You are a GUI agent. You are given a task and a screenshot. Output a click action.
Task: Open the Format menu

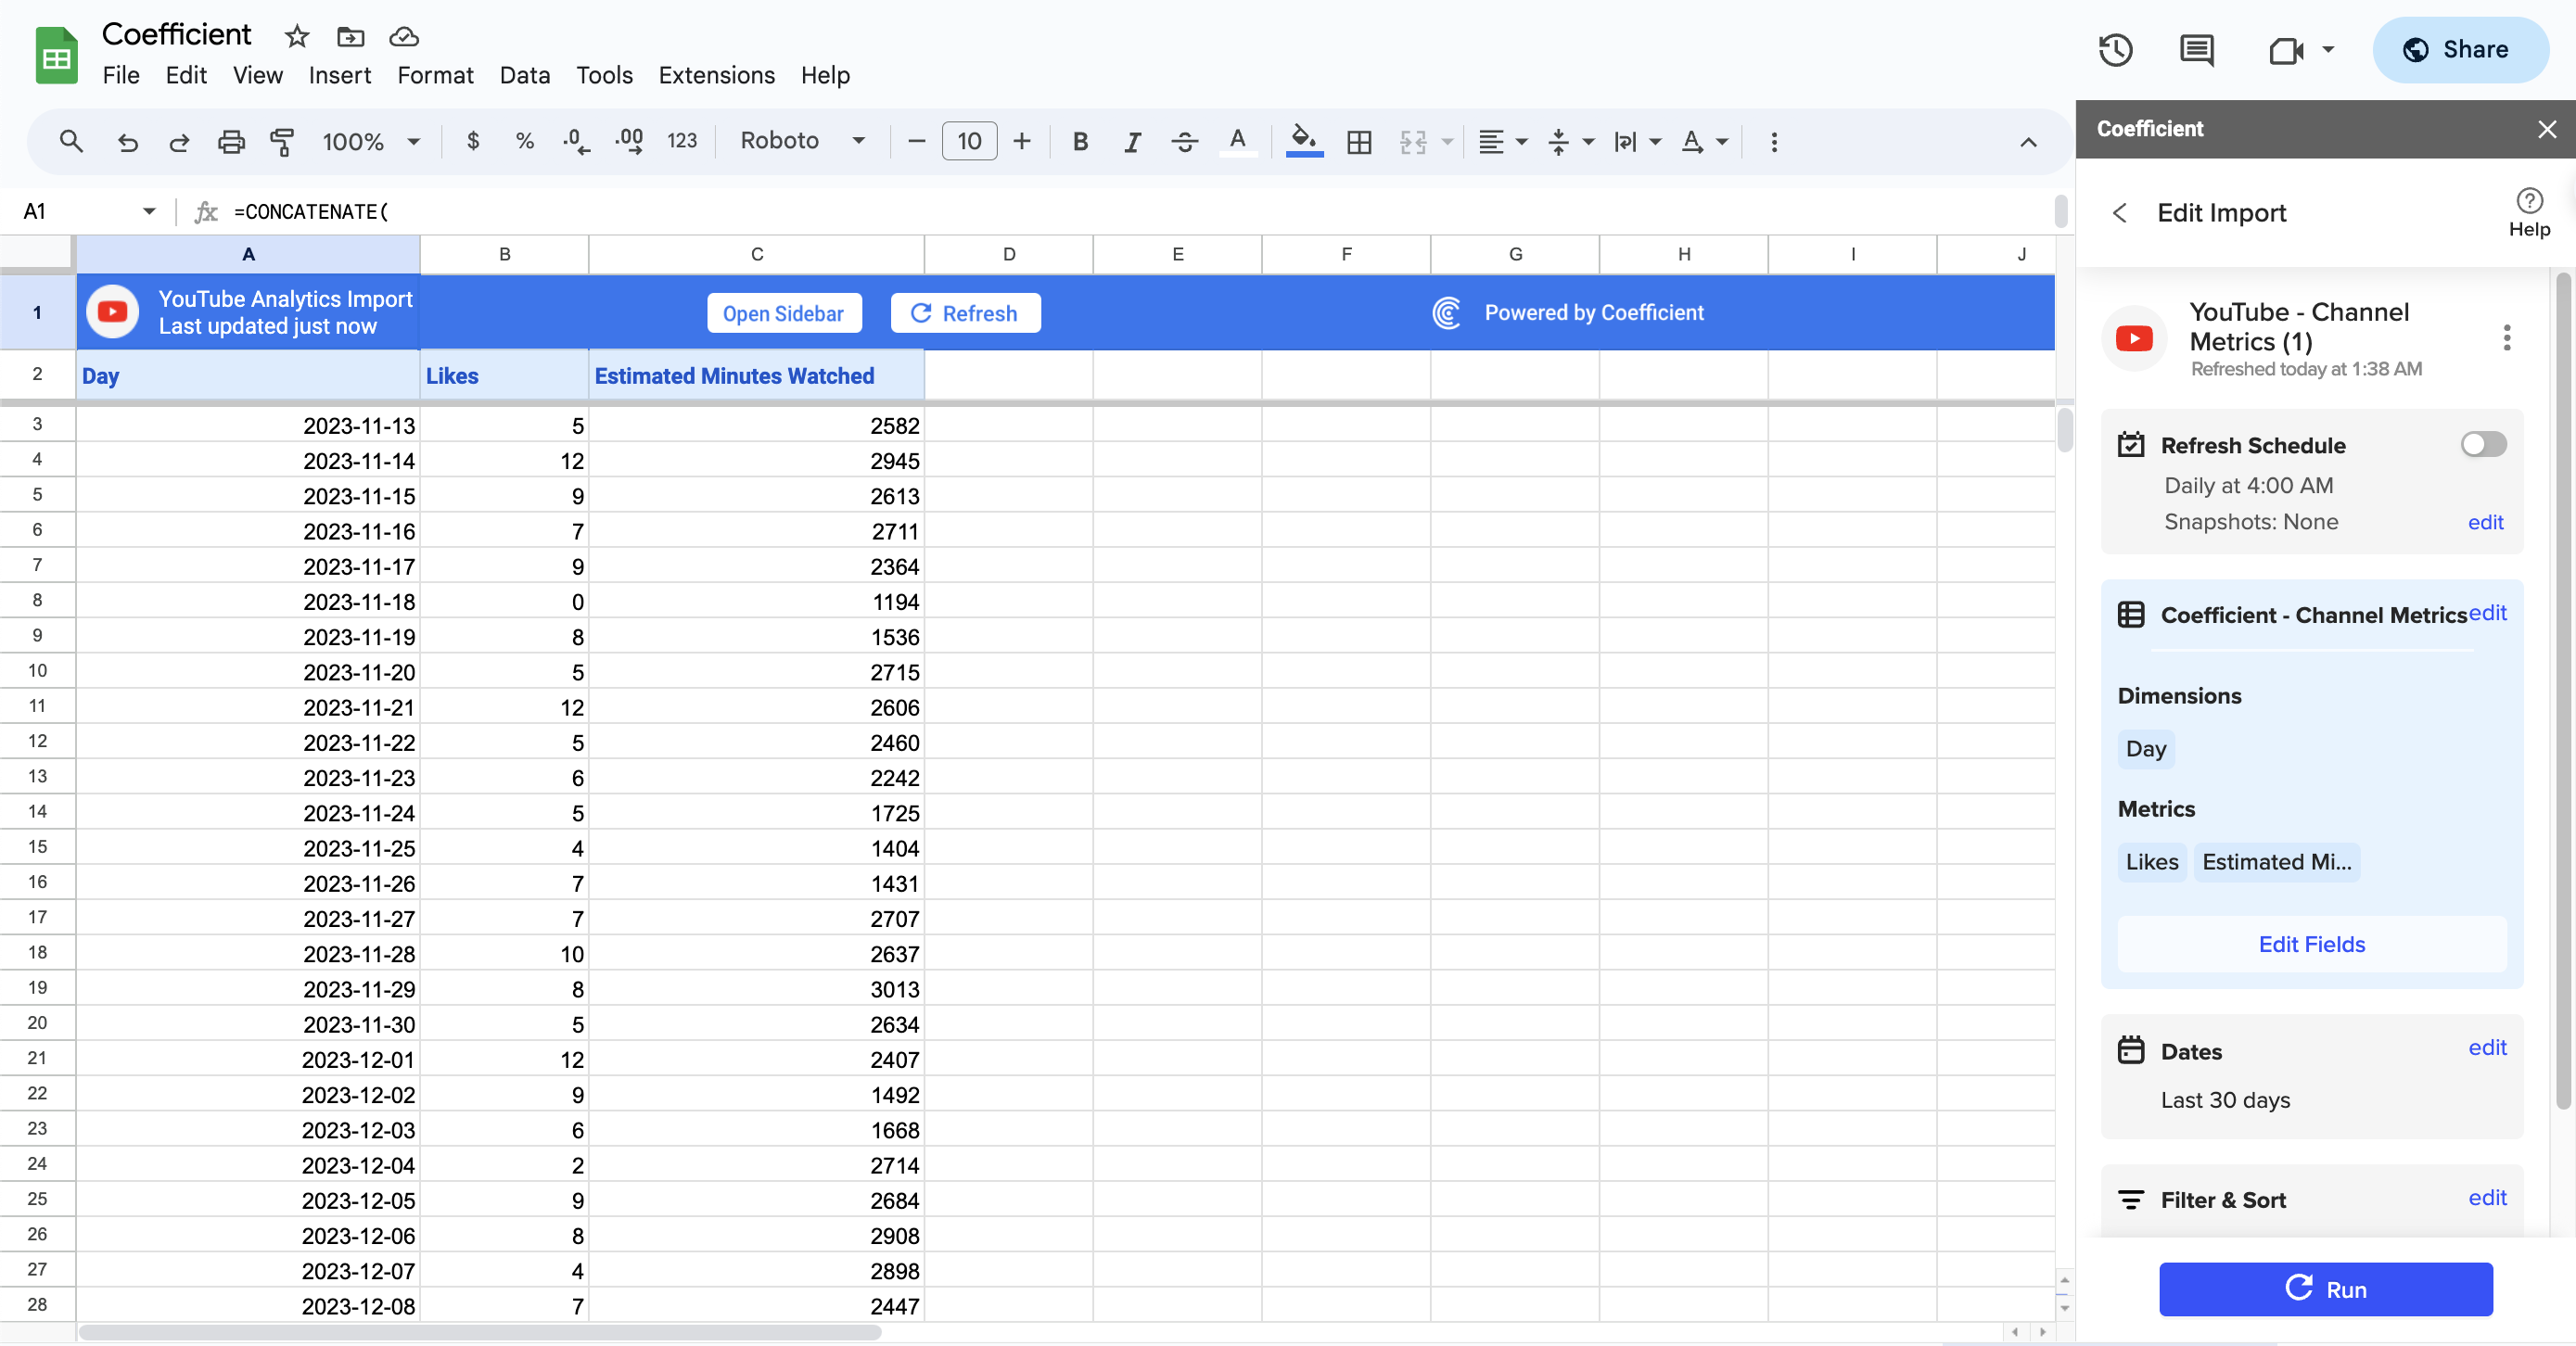(x=435, y=75)
